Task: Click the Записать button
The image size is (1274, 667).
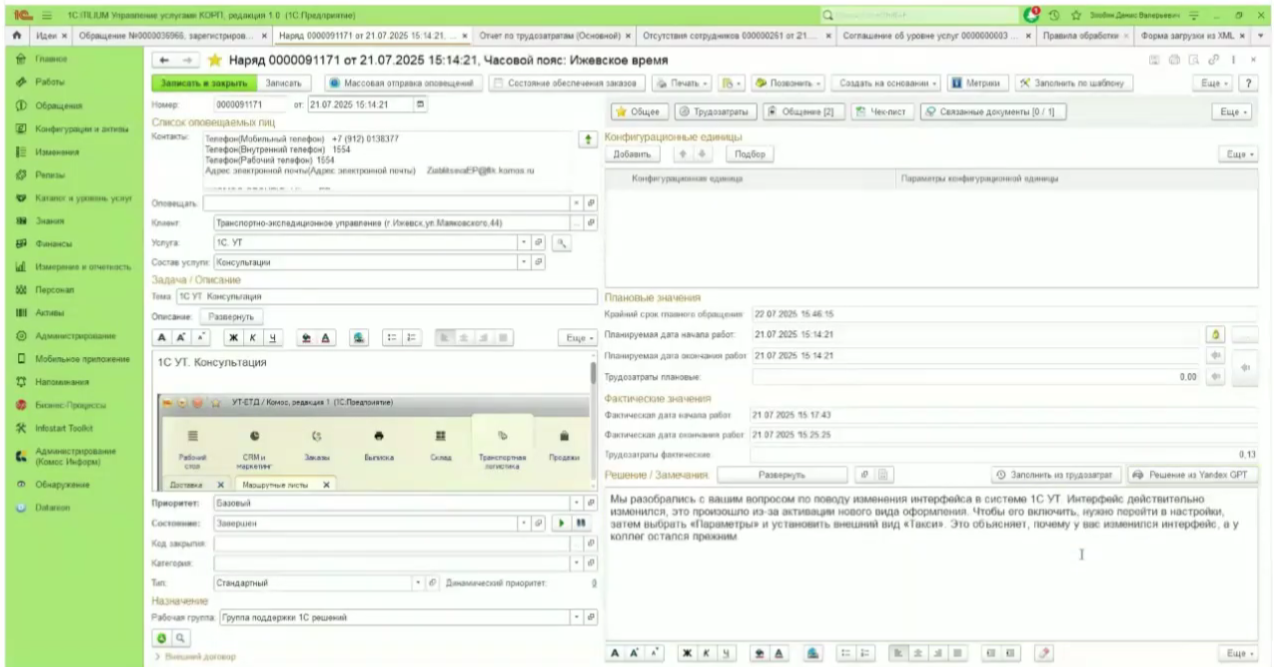Action: pyautogui.click(x=286, y=83)
